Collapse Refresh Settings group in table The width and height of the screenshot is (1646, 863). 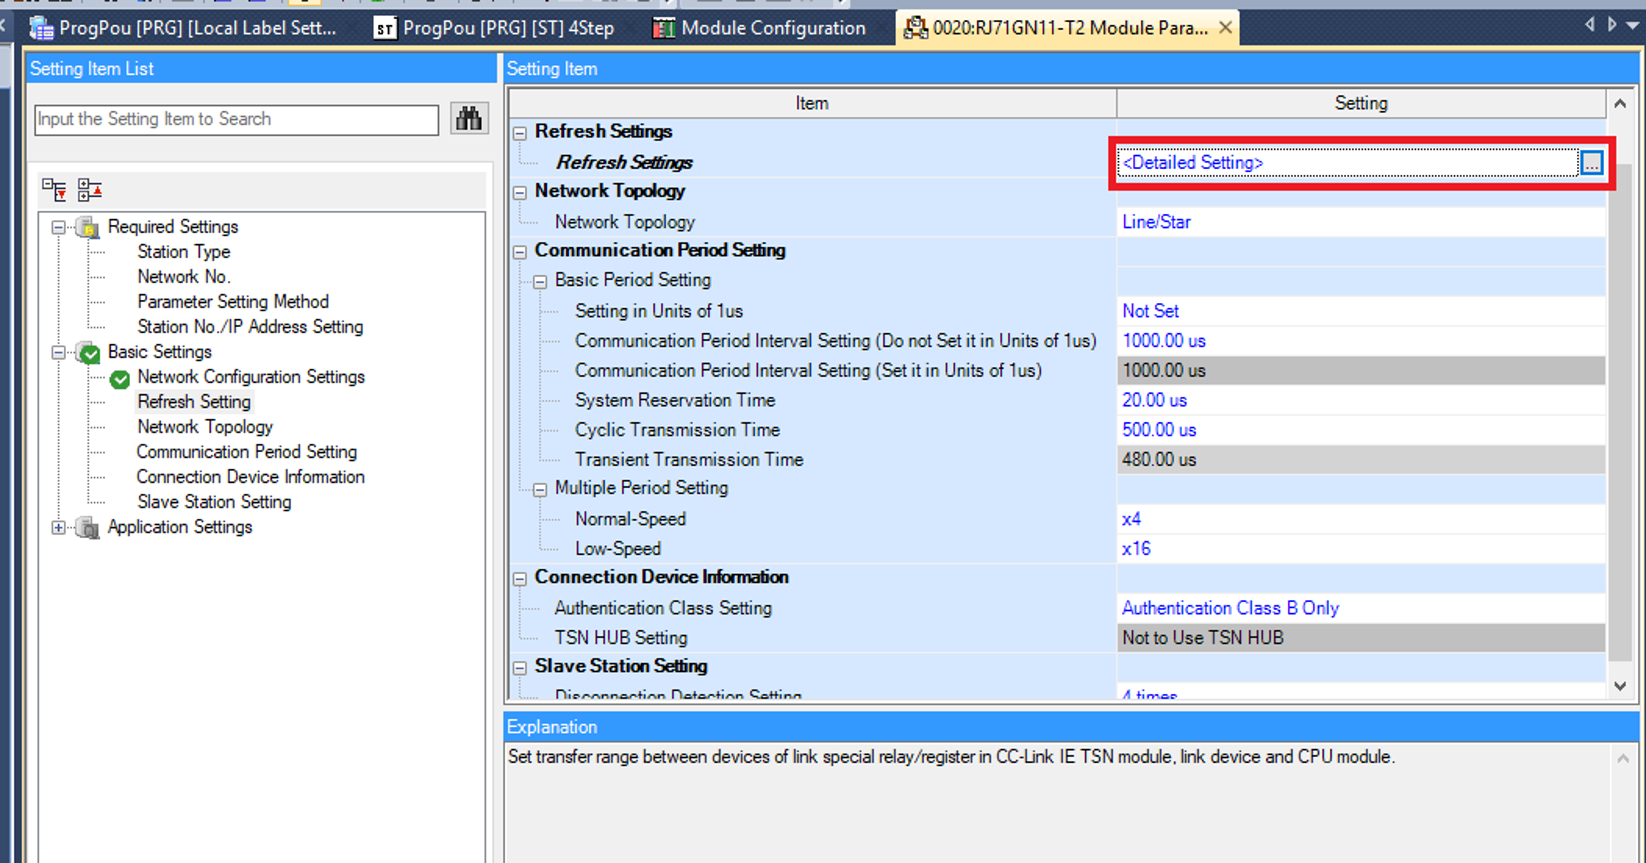click(520, 132)
